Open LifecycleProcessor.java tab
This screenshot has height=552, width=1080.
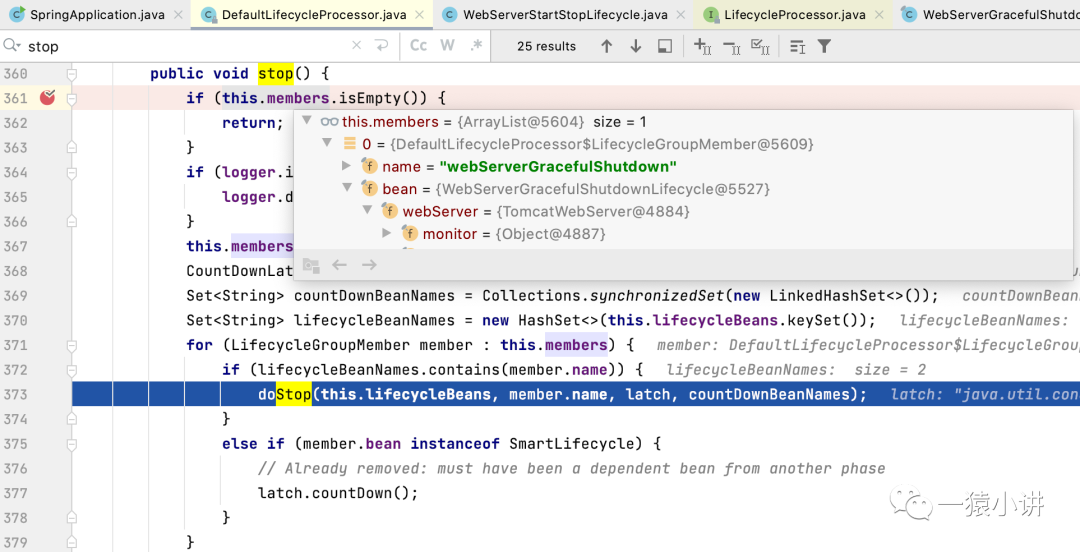tap(794, 14)
